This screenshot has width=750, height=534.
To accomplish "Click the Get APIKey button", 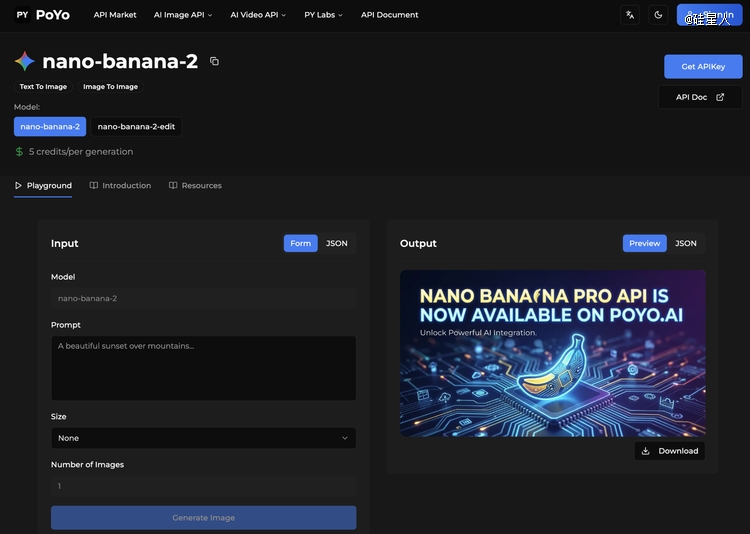I will click(x=703, y=67).
